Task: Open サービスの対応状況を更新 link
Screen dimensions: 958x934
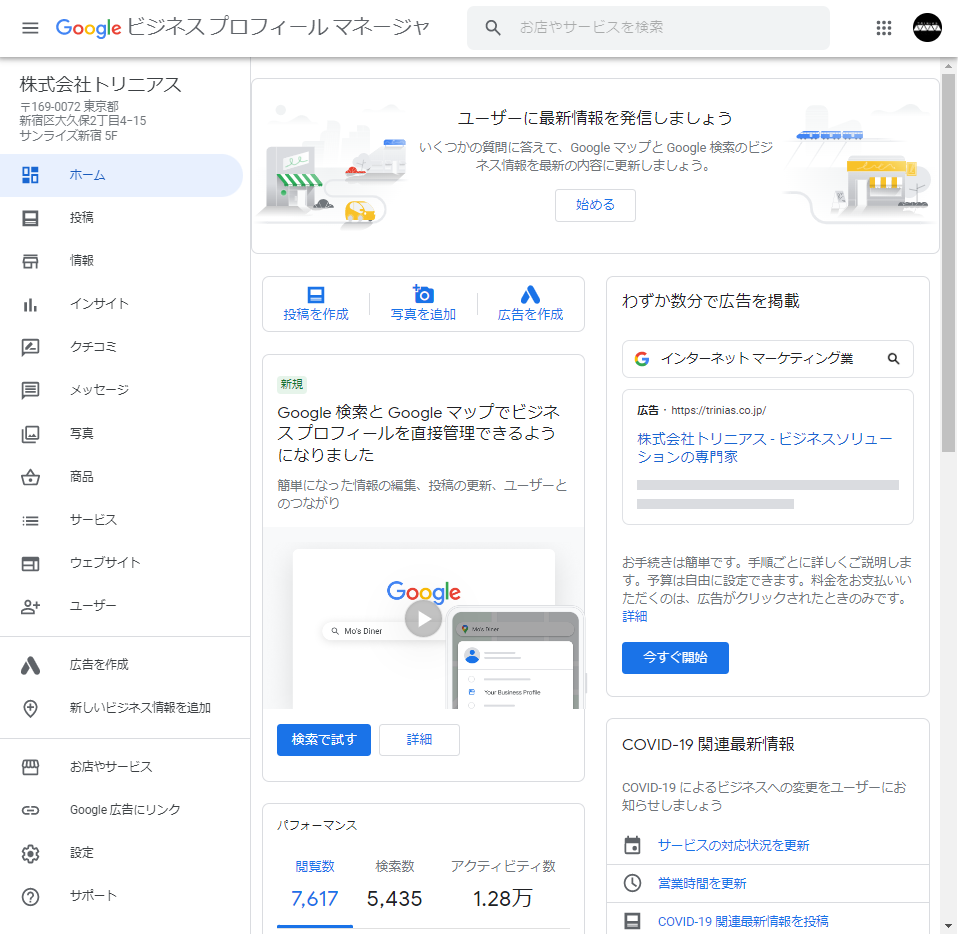Action: [733, 845]
